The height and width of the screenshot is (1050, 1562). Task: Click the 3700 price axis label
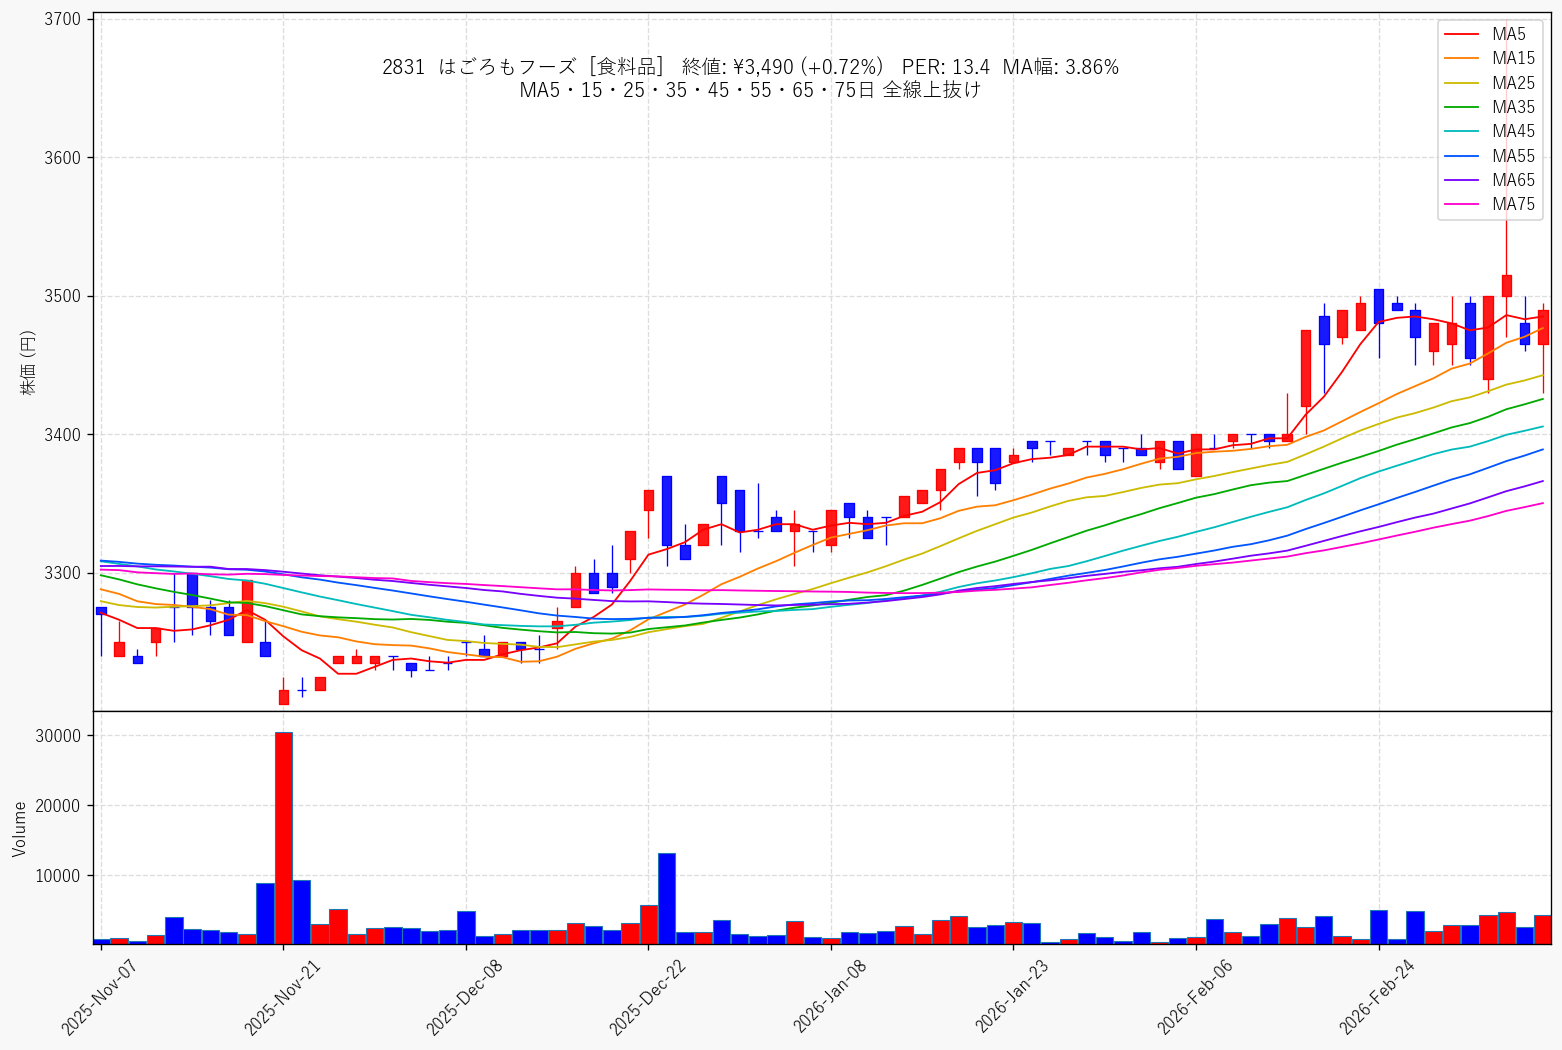(64, 19)
